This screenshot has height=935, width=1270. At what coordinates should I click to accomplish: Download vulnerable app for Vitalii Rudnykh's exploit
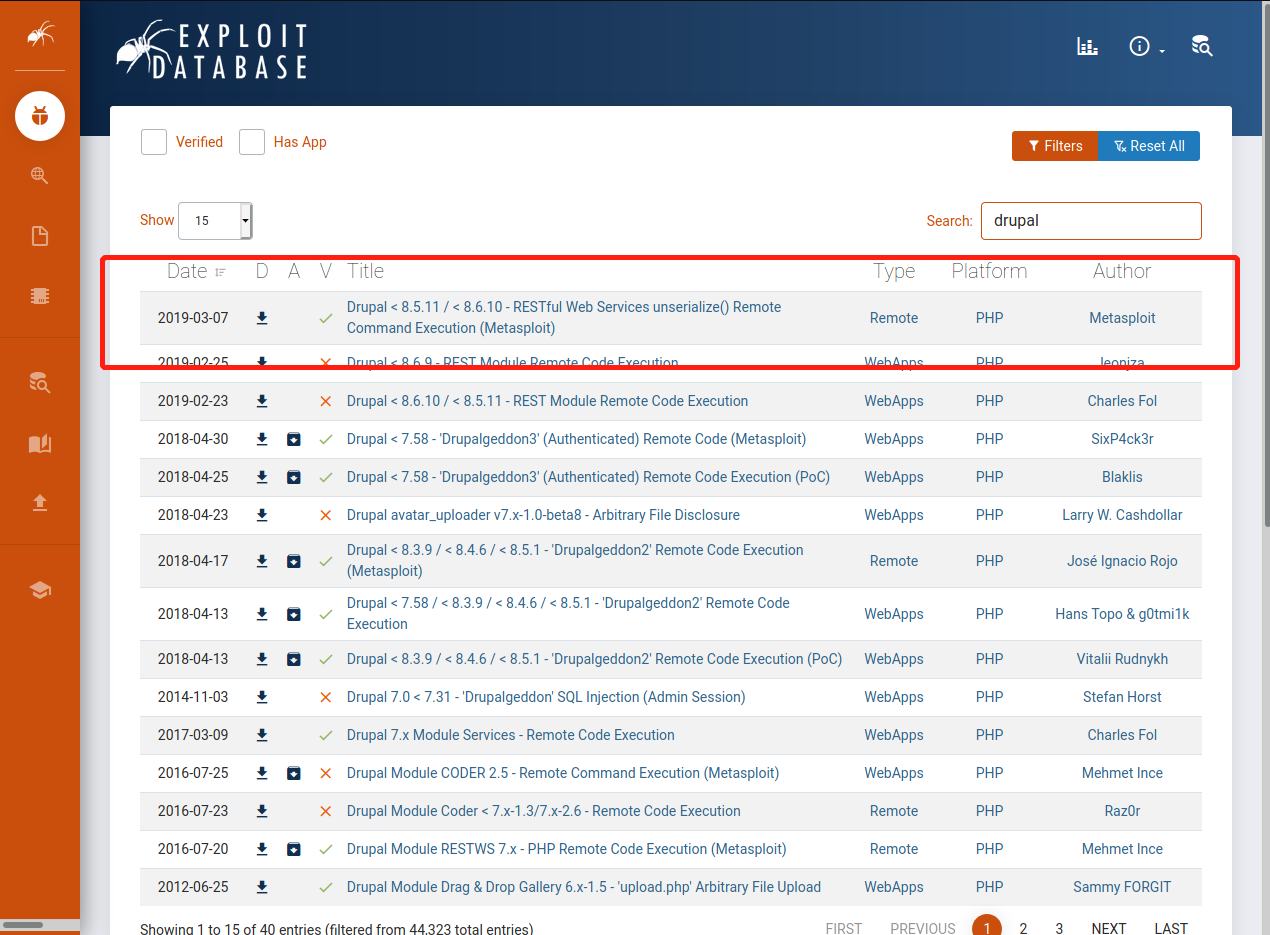294,659
